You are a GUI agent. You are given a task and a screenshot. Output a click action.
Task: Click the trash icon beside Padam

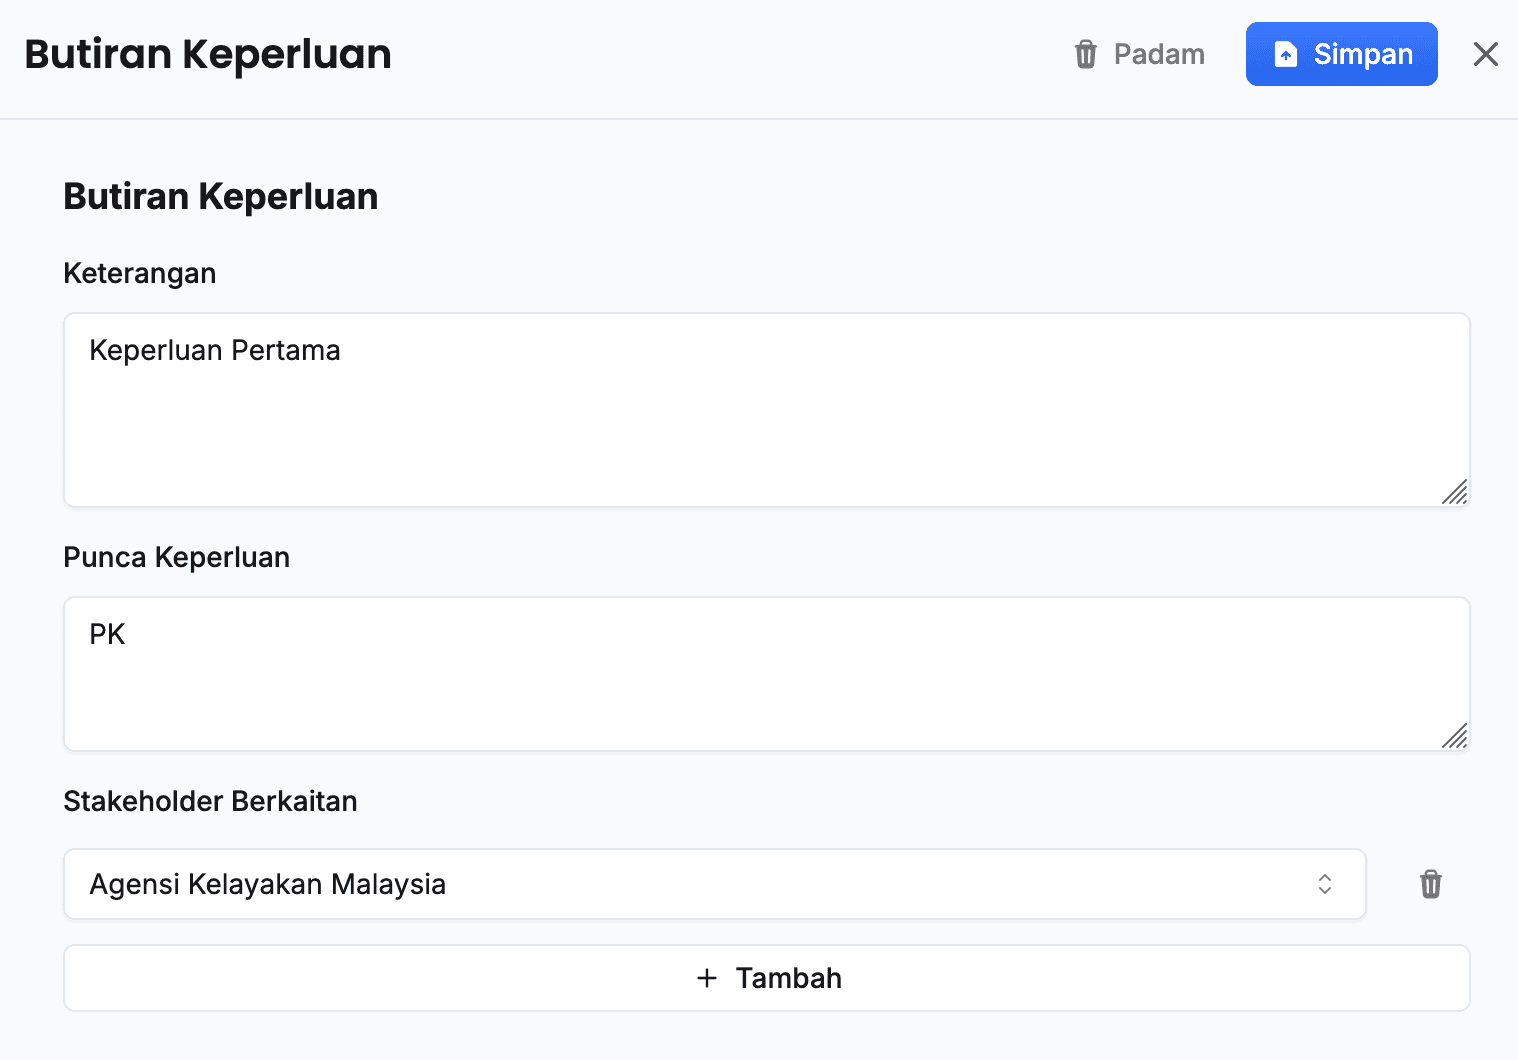point(1086,54)
